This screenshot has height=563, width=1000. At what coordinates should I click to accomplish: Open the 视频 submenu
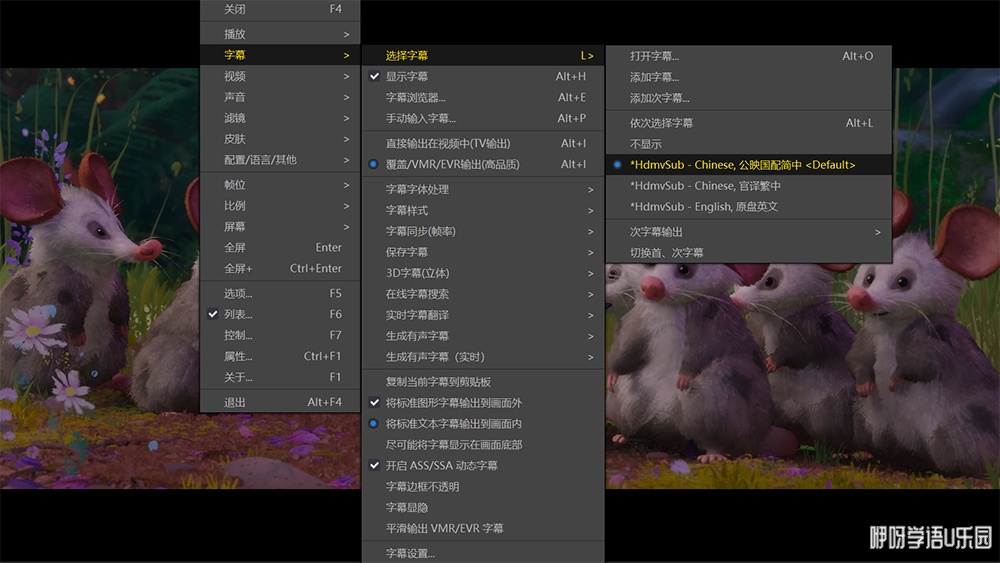pos(235,77)
